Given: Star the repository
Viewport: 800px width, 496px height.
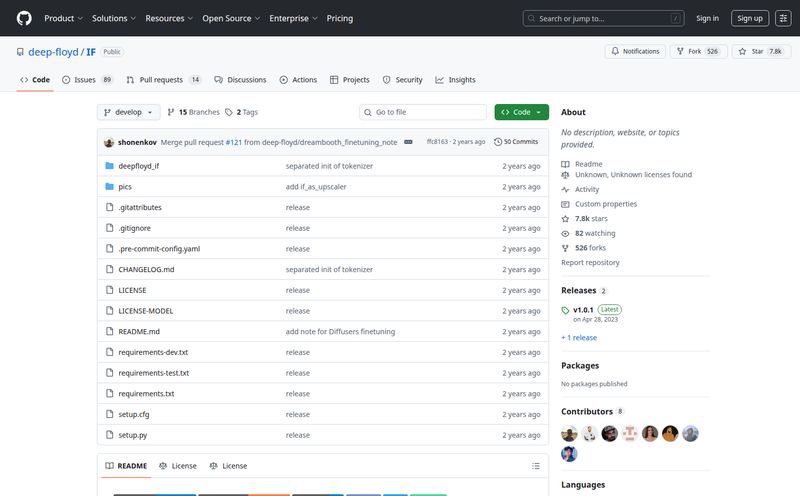Looking at the screenshot, I should pyautogui.click(x=761, y=52).
